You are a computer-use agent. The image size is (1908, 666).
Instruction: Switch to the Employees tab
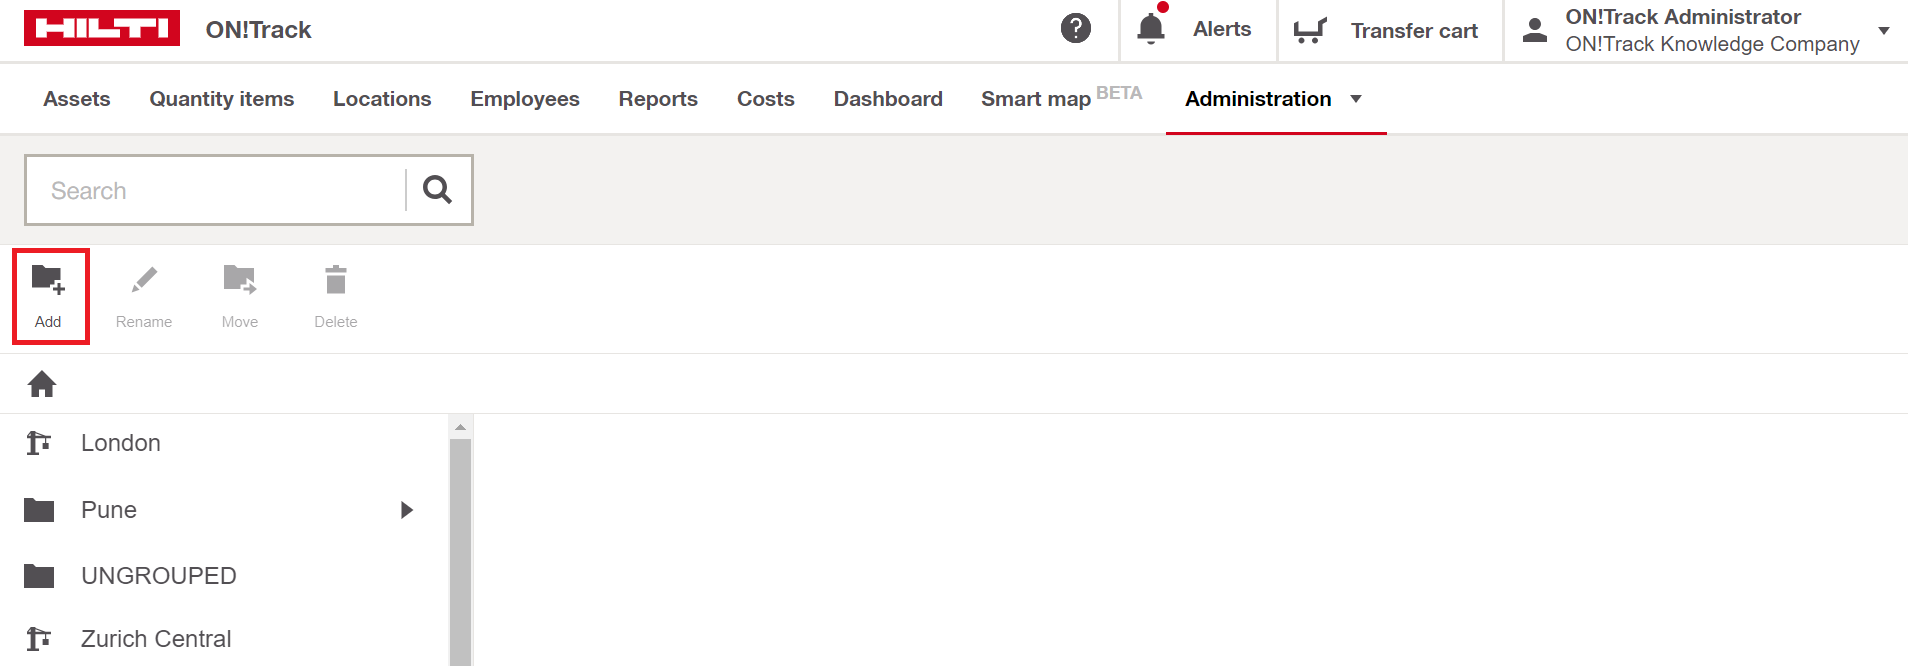click(x=525, y=99)
